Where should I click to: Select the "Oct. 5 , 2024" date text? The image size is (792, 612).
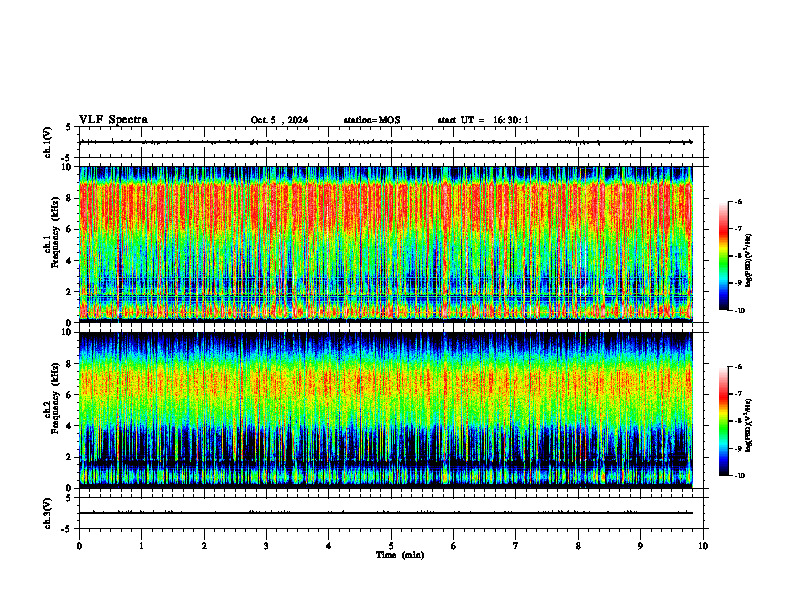pyautogui.click(x=279, y=120)
